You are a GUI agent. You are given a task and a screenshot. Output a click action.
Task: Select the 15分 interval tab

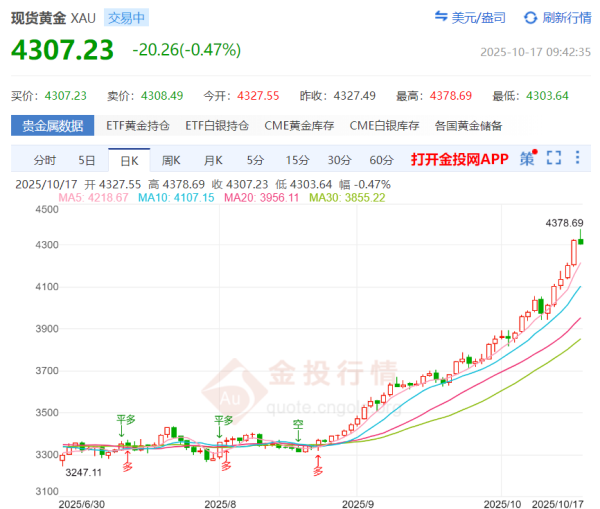click(297, 160)
